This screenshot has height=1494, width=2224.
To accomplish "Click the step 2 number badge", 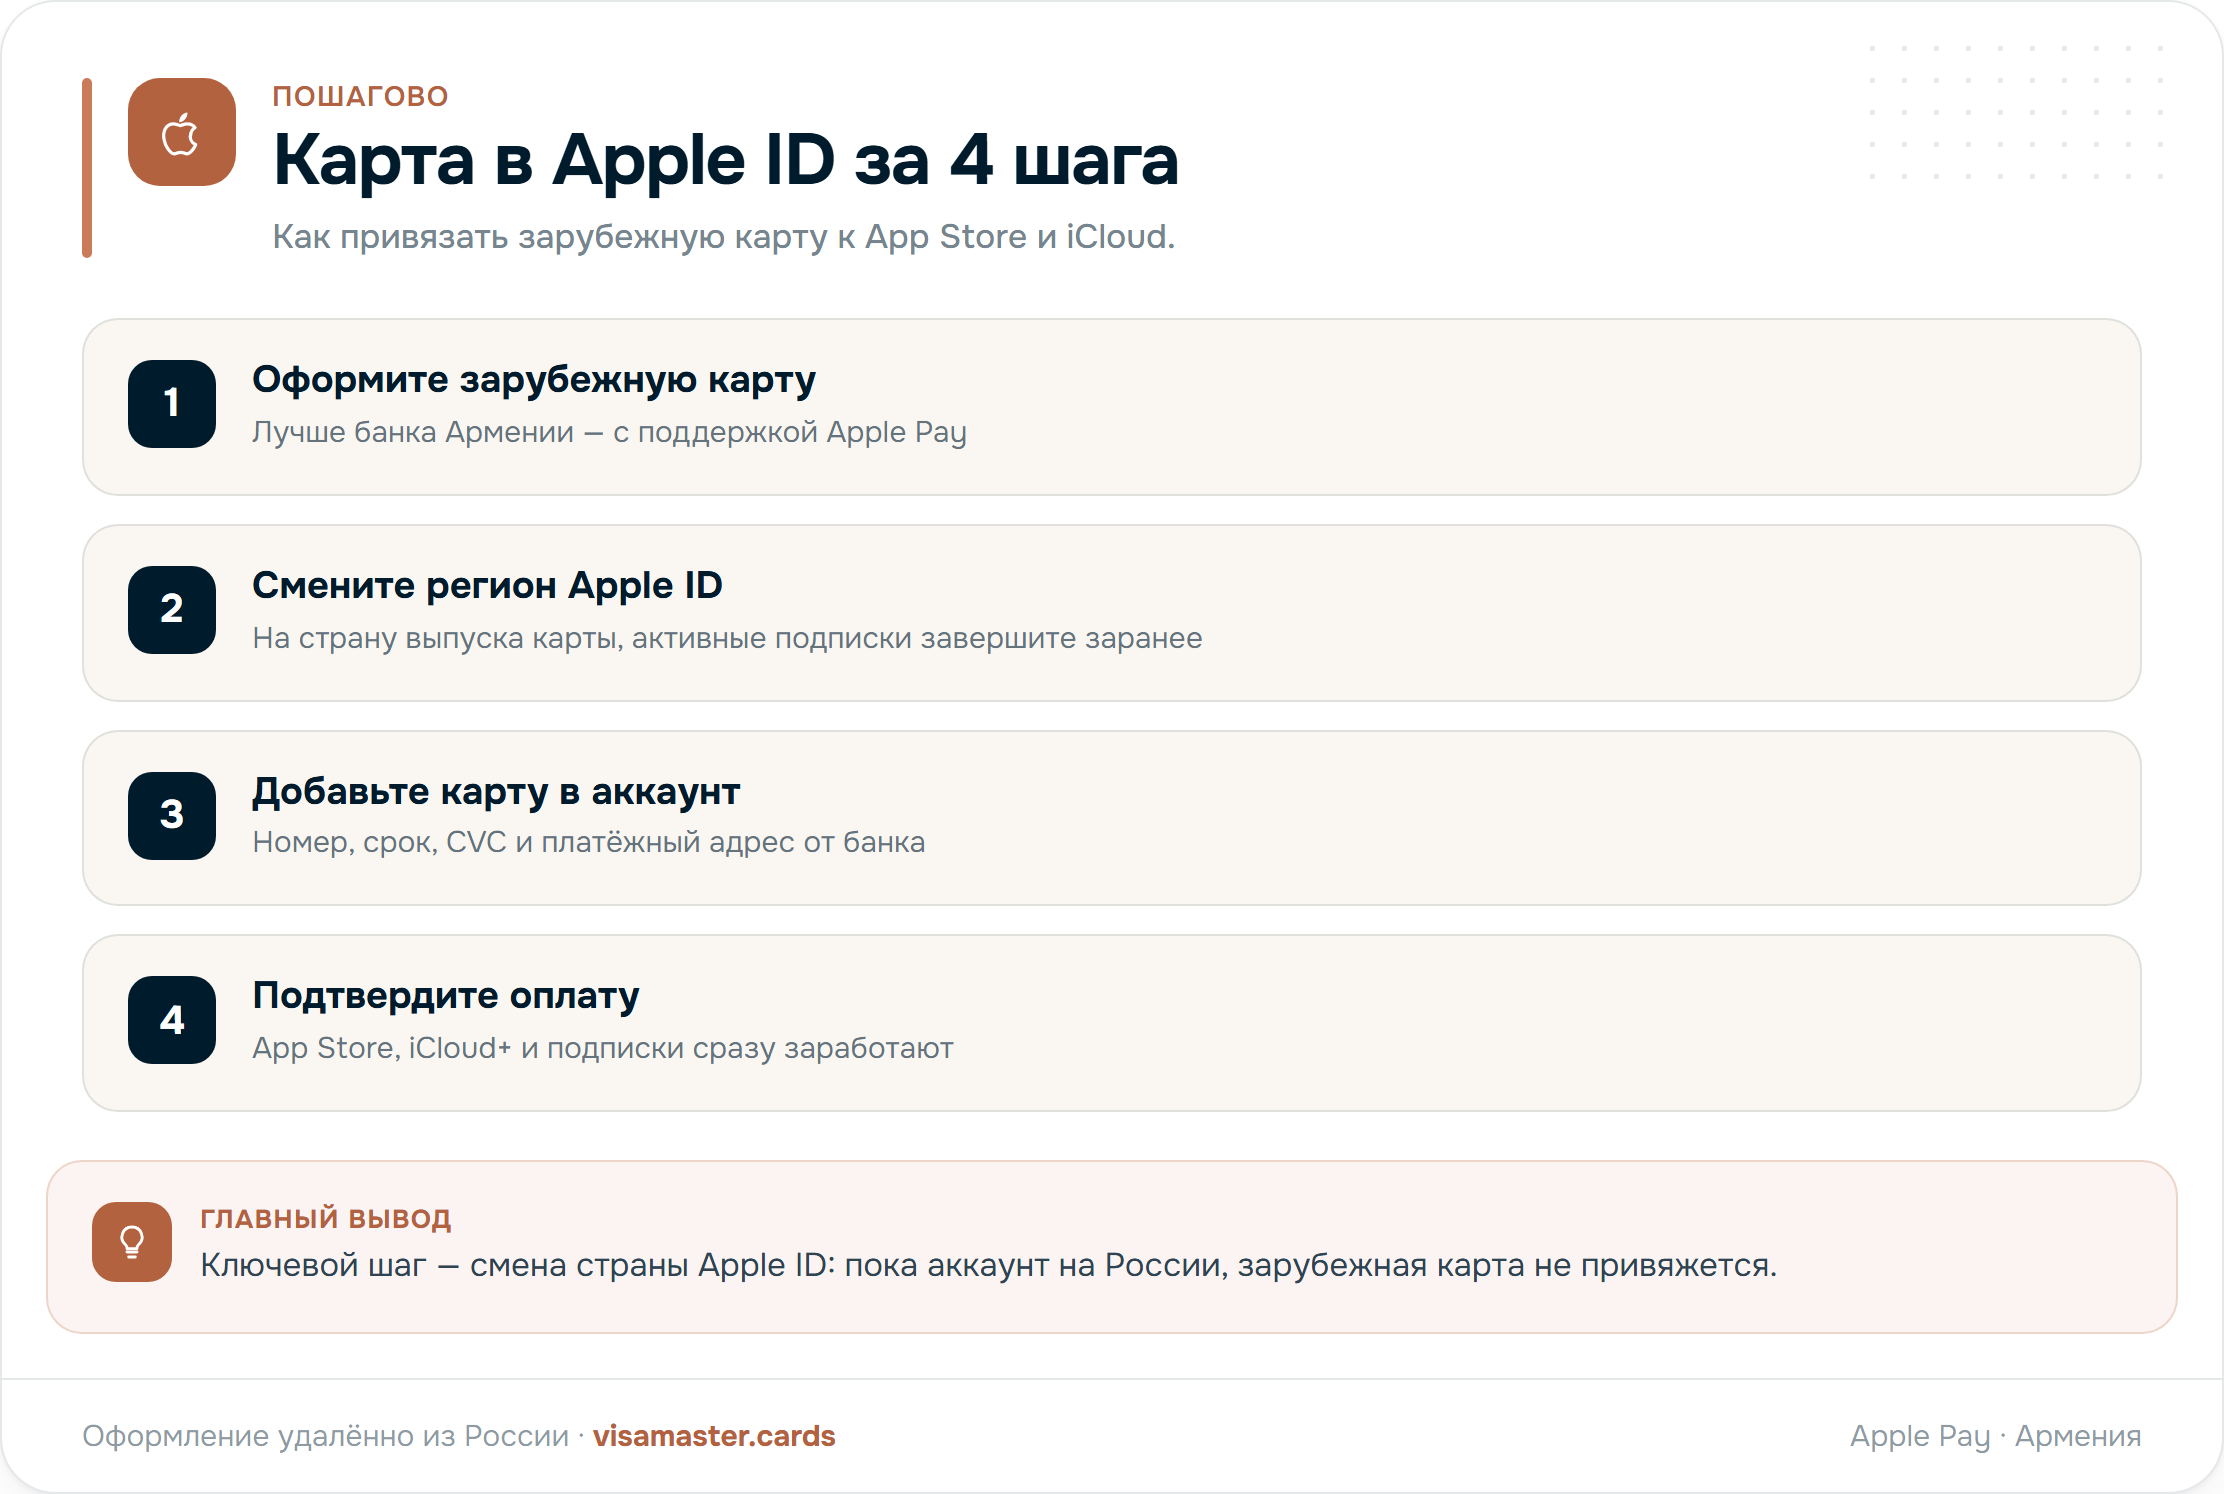I will [172, 610].
